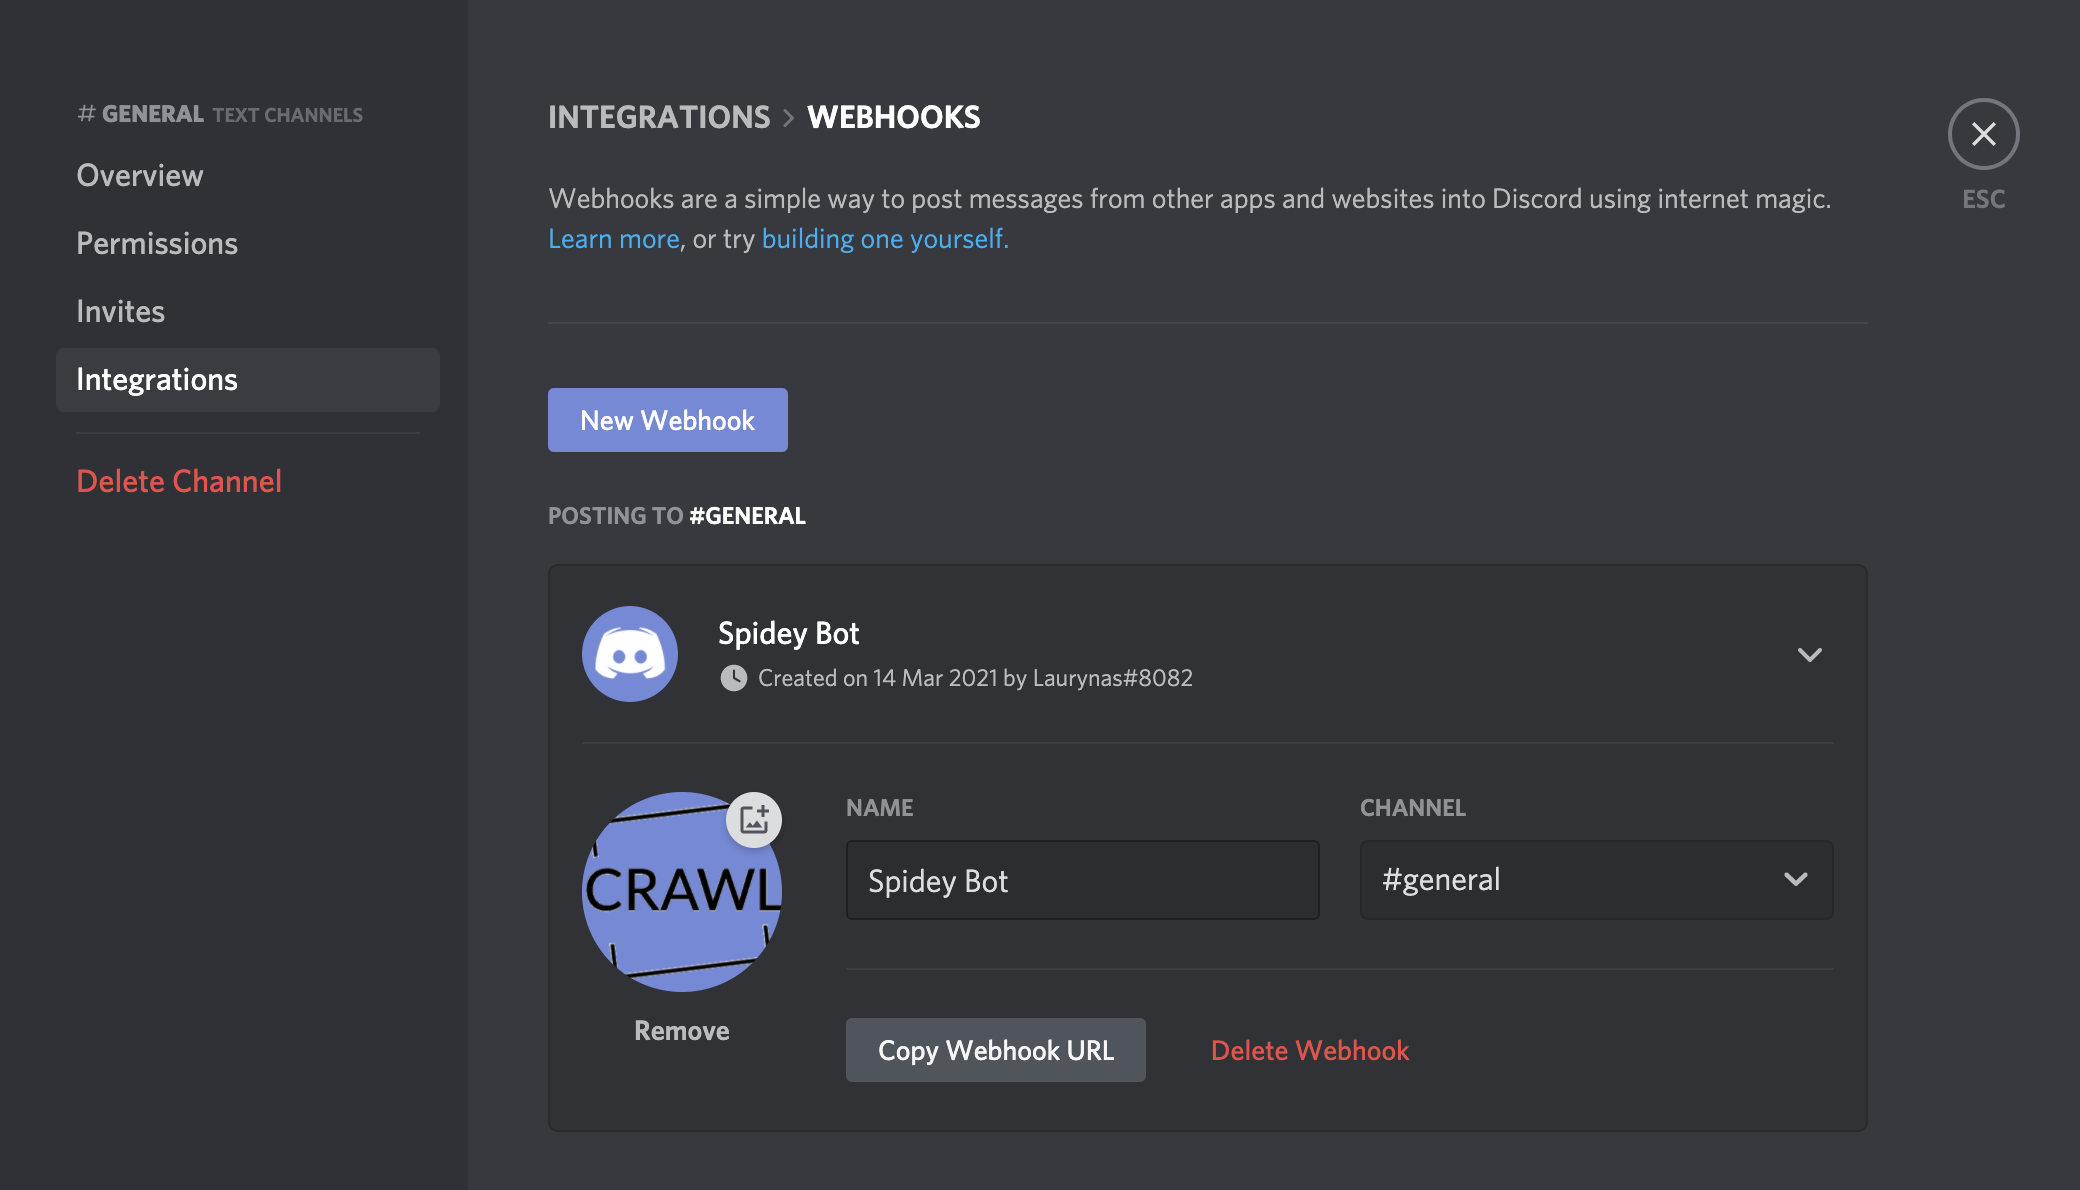The width and height of the screenshot is (2080, 1190).
Task: Click the Integrations menu item
Action: coord(156,379)
